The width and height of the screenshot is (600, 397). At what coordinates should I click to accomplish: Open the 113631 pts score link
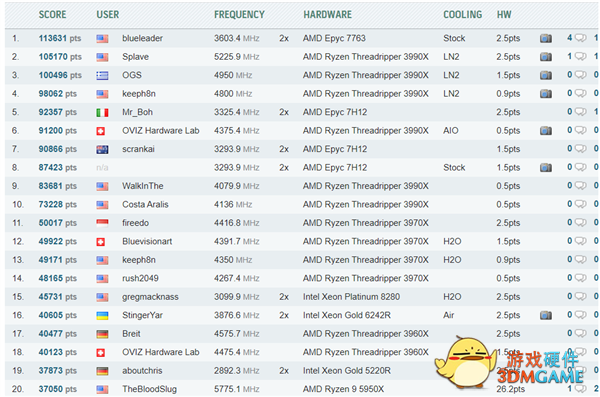(60, 38)
